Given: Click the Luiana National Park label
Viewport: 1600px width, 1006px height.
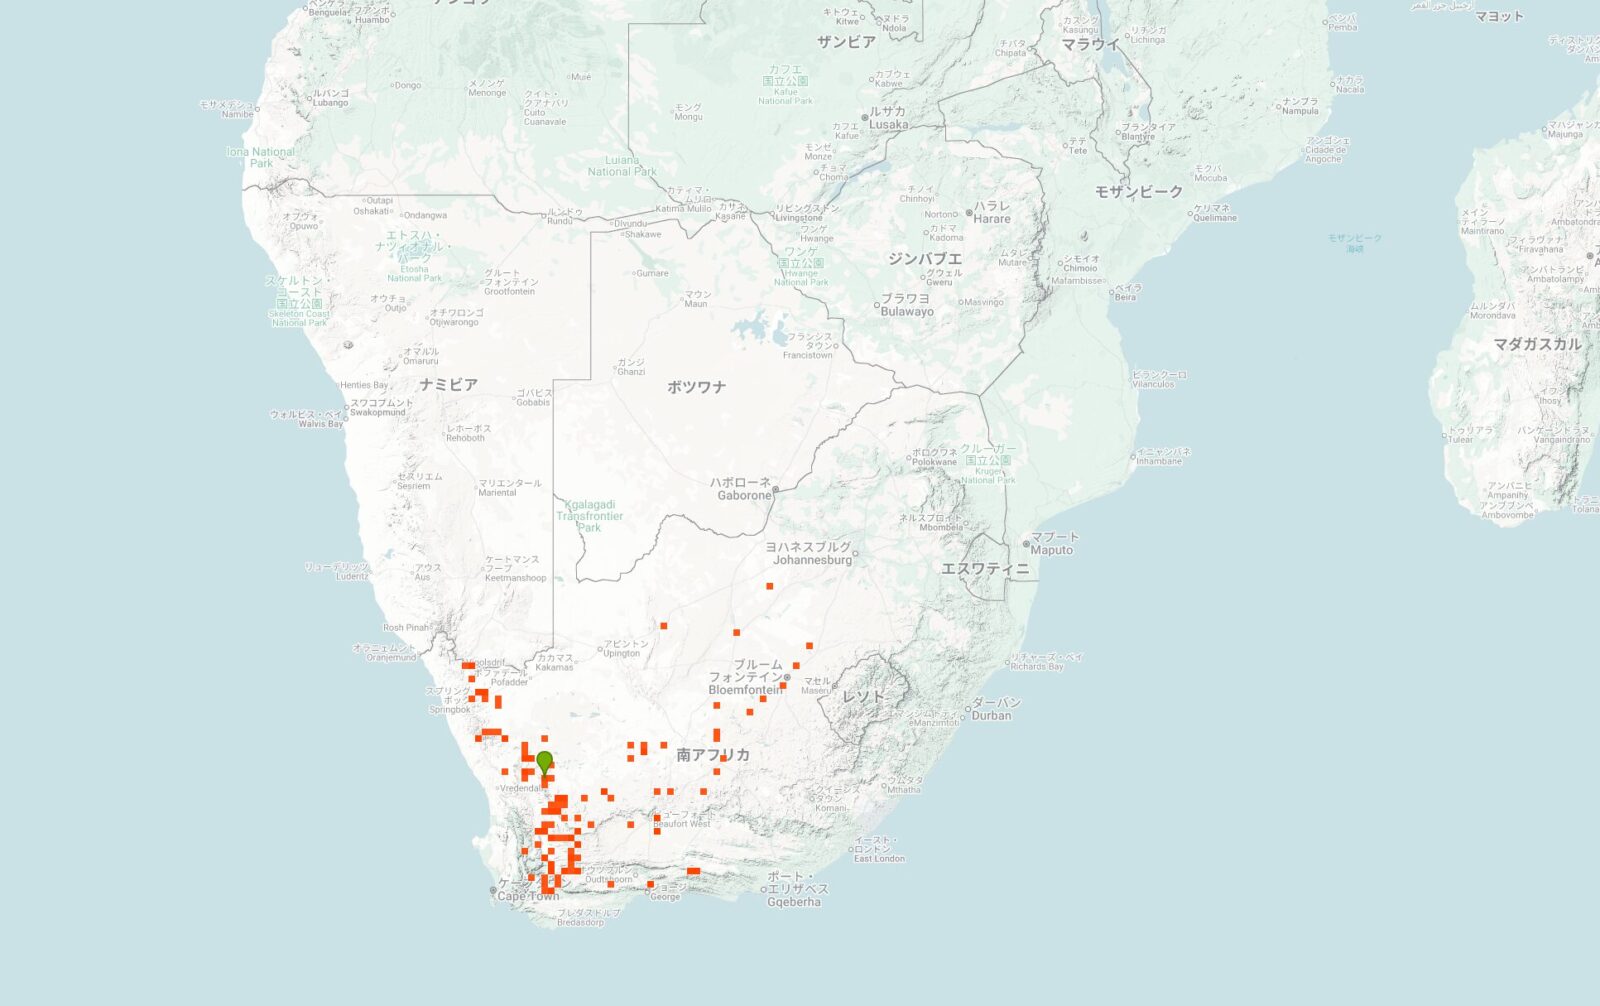Looking at the screenshot, I should pyautogui.click(x=622, y=166).
